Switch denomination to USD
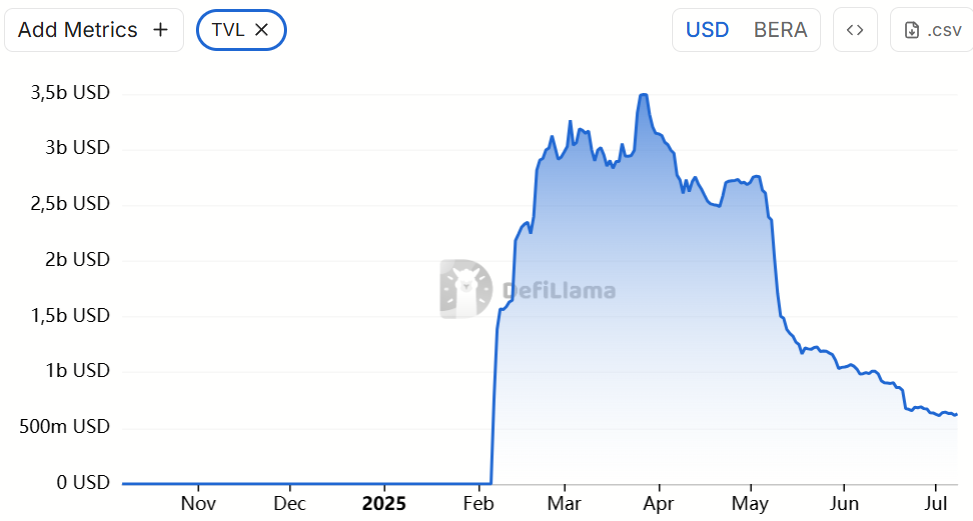This screenshot has width=973, height=521. click(707, 30)
